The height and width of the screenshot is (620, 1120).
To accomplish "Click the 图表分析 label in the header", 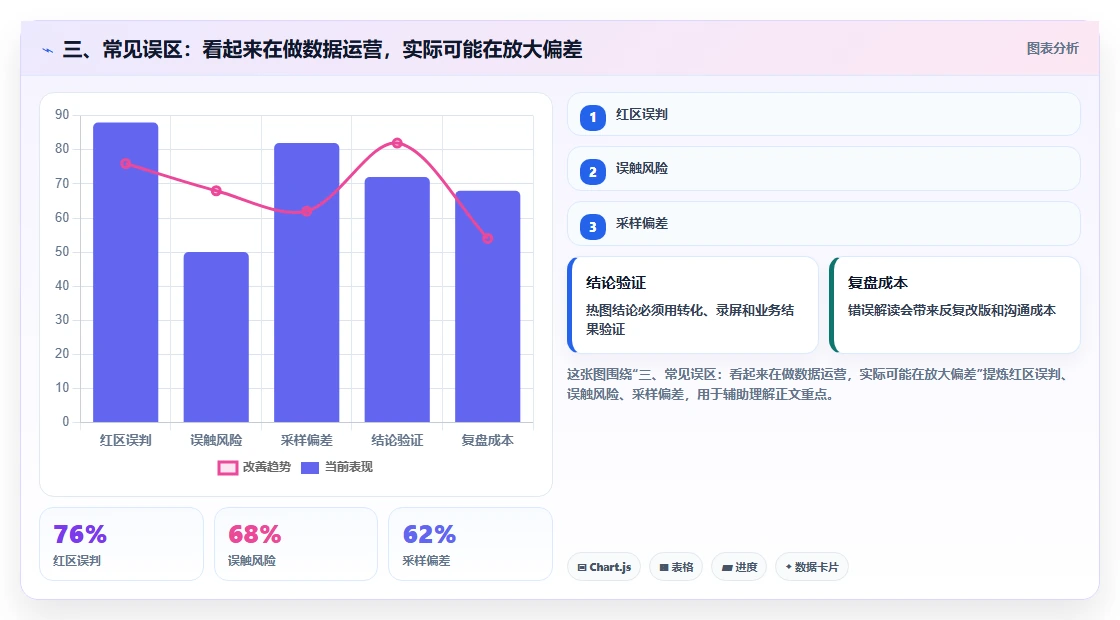I will click(1052, 49).
